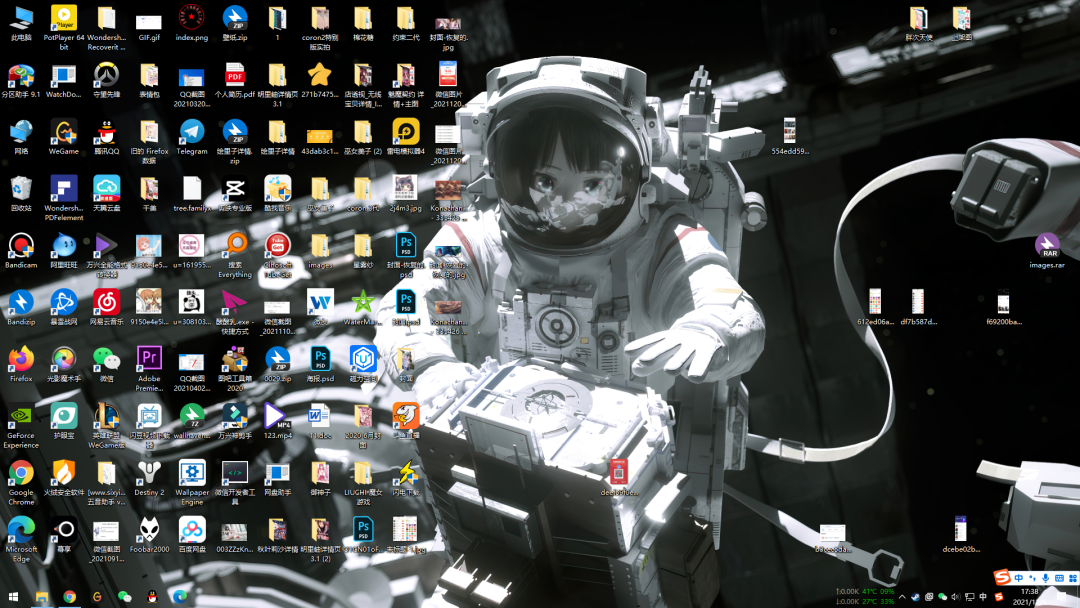The image size is (1080, 608).
Task: Select the 海报.psd Photoshop file
Action: point(320,364)
